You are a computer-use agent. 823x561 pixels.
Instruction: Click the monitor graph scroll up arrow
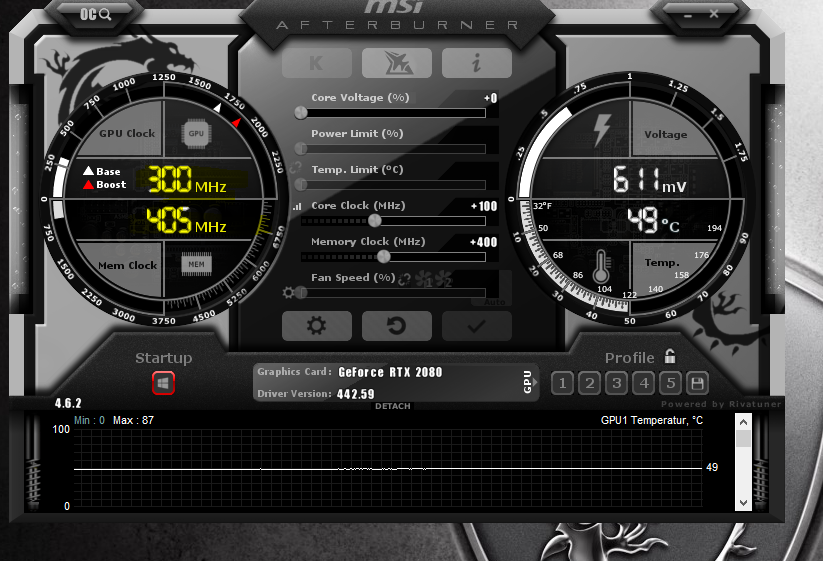(744, 421)
